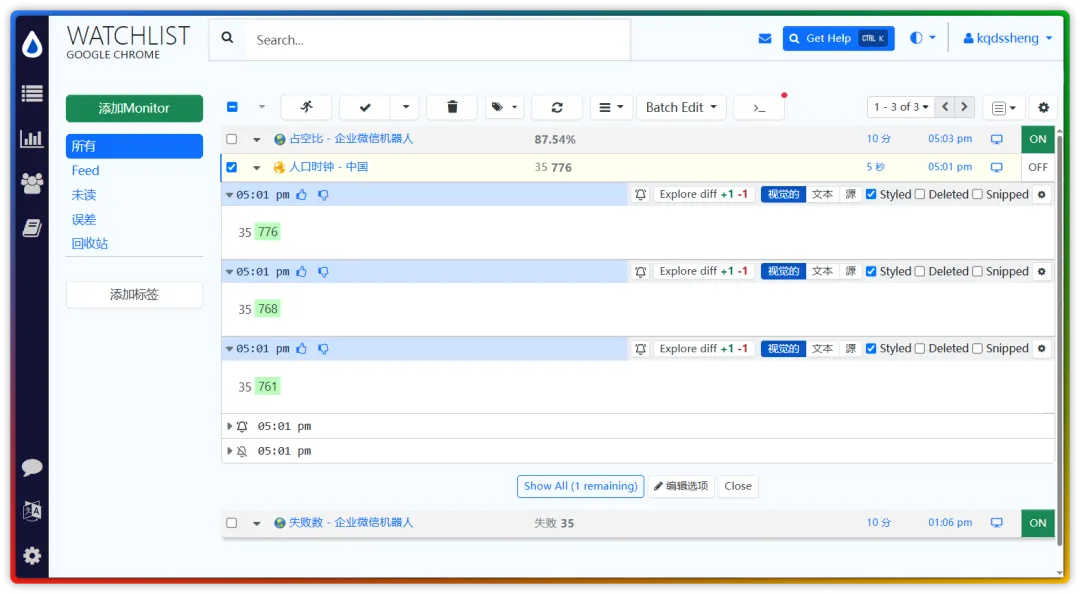Click the Show All (1 remaining) button
Screen dimensions: 1080x594
(x=581, y=486)
